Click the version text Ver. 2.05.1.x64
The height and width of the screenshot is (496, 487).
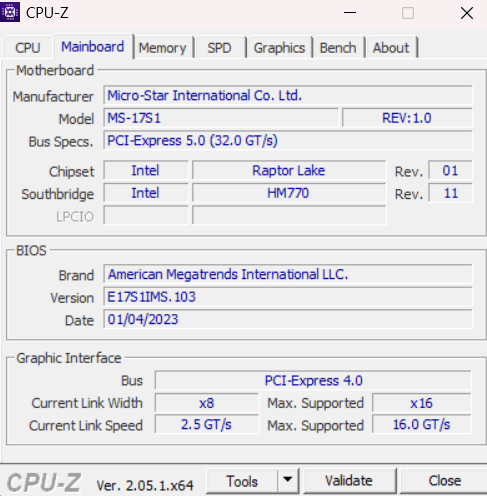(145, 485)
